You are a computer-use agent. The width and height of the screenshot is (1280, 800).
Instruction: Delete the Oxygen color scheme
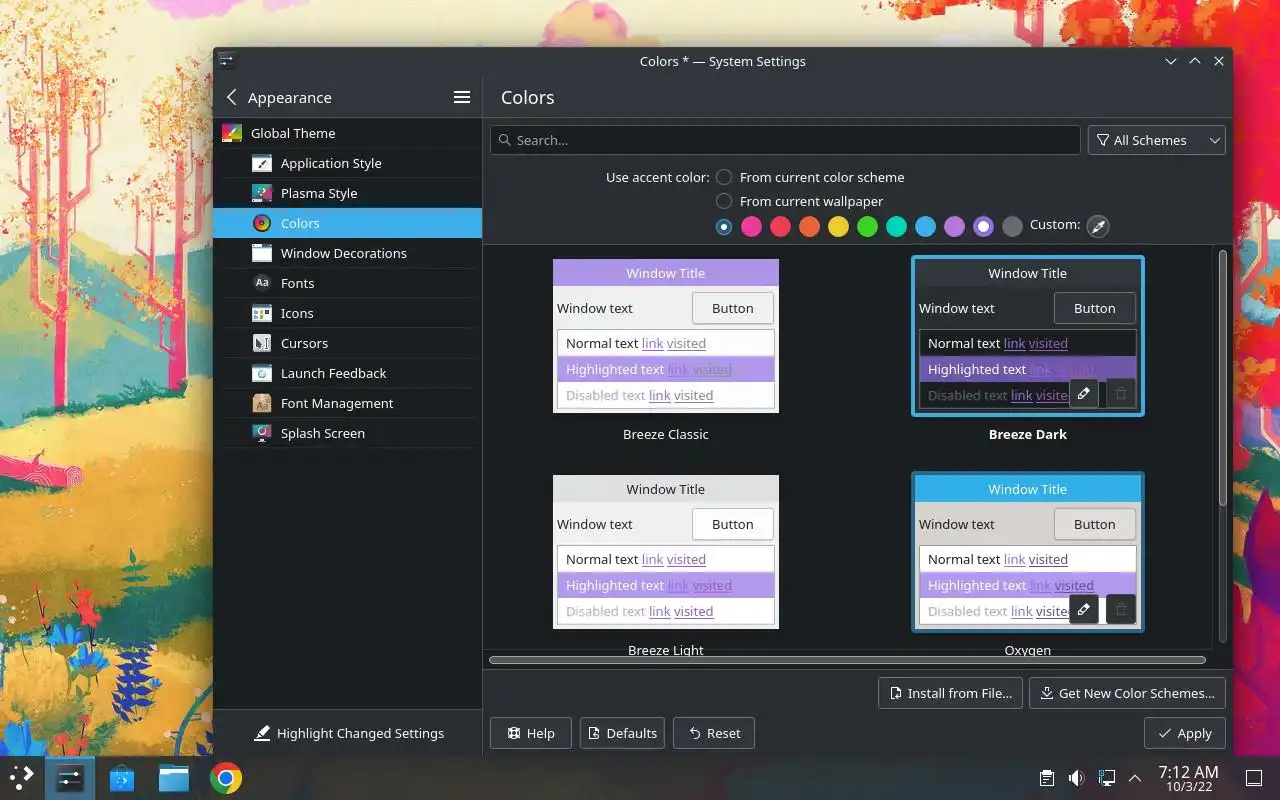(1121, 610)
